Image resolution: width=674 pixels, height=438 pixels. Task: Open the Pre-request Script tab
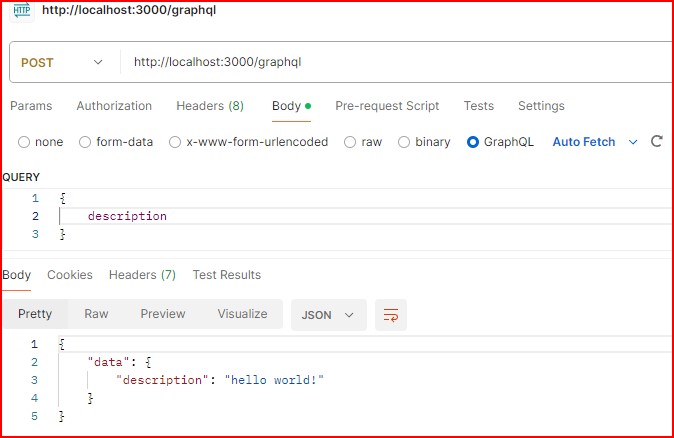click(x=387, y=106)
